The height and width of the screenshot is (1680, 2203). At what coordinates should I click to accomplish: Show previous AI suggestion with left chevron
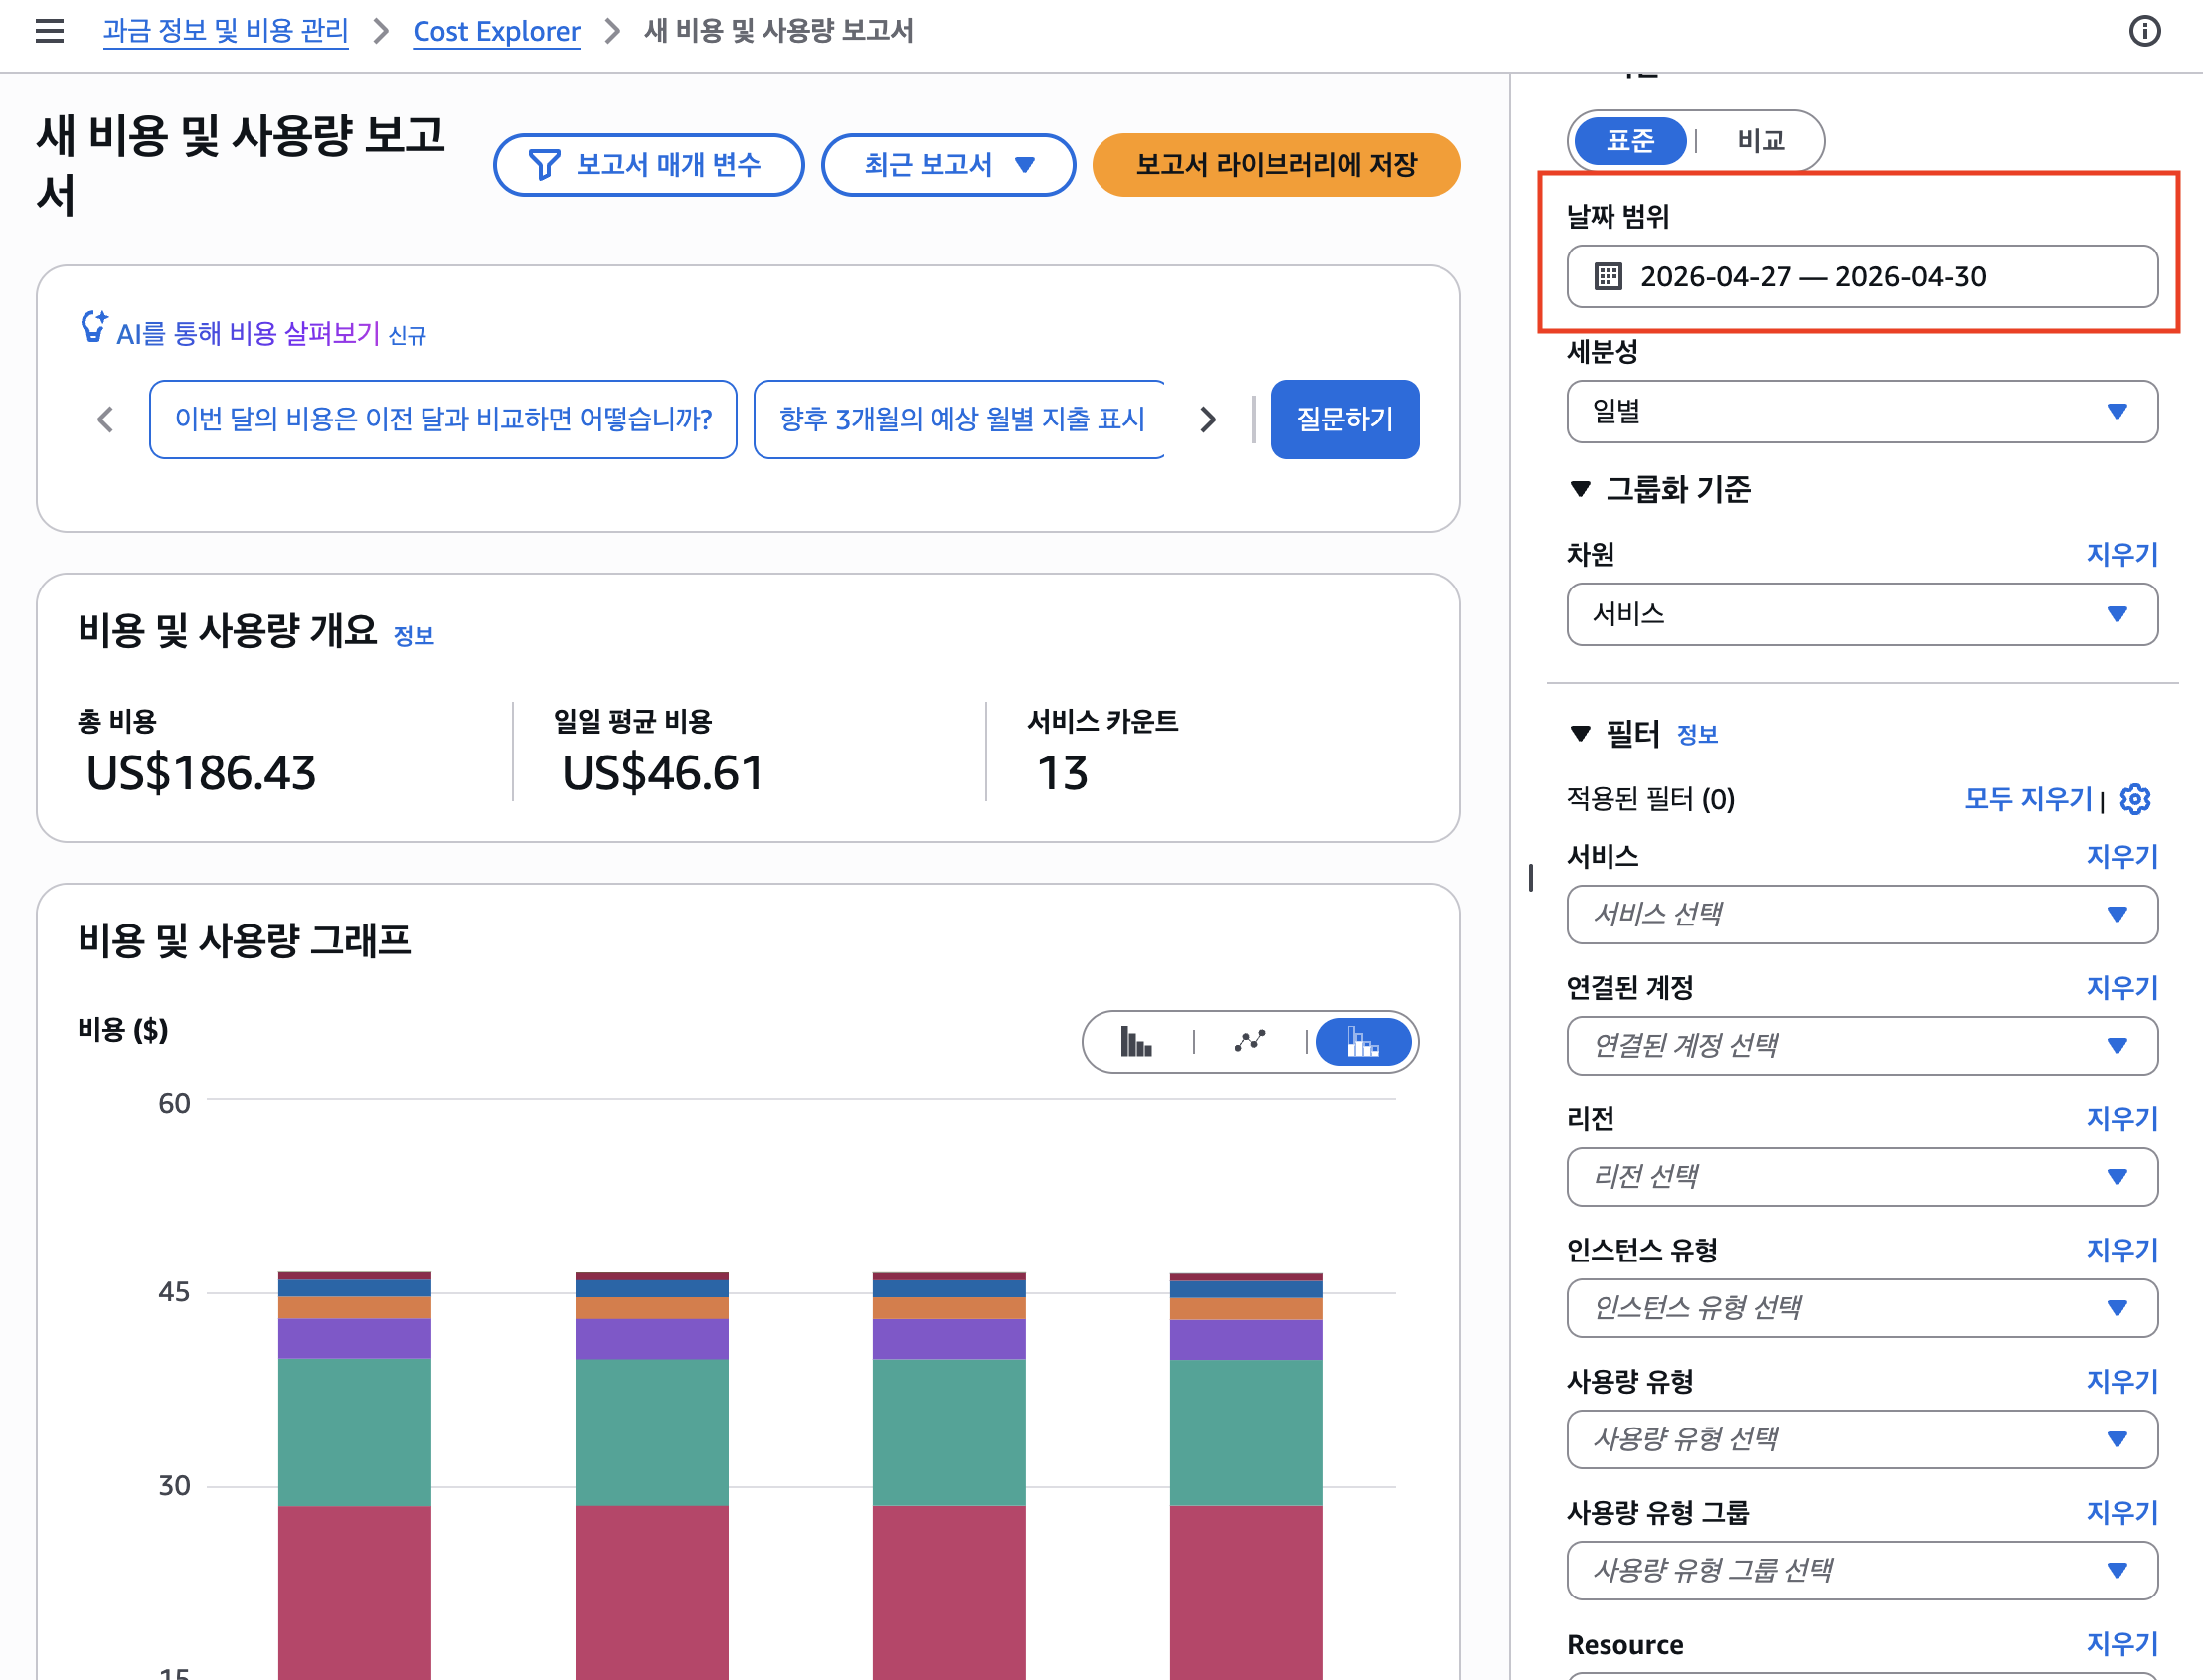pos(105,419)
